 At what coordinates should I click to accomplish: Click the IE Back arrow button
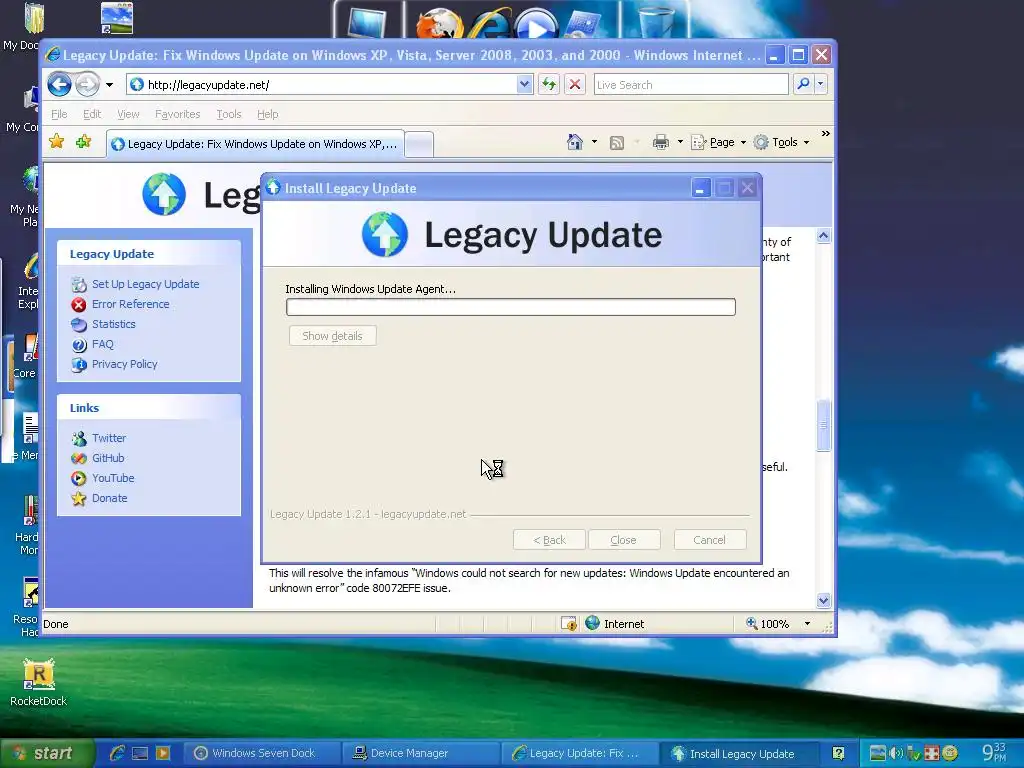pos(59,84)
